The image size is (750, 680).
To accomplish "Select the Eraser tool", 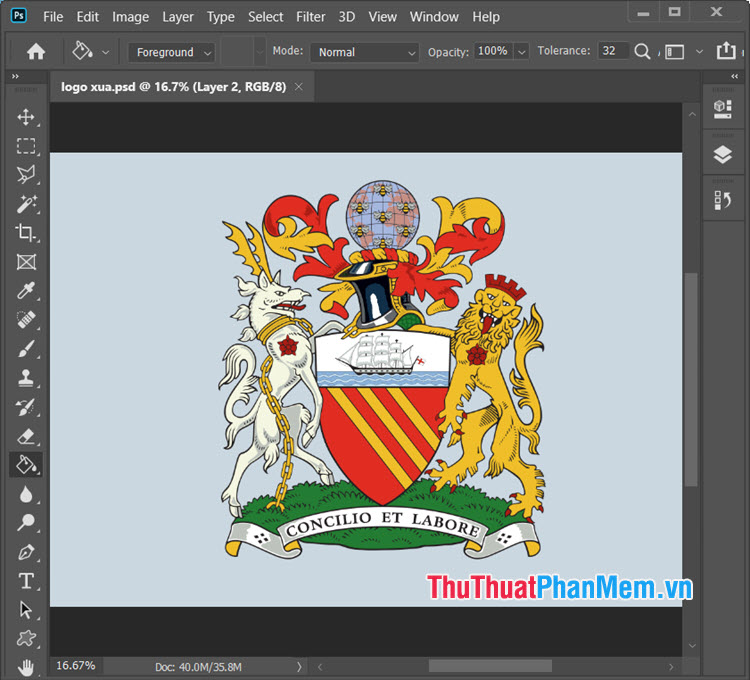I will tap(26, 436).
